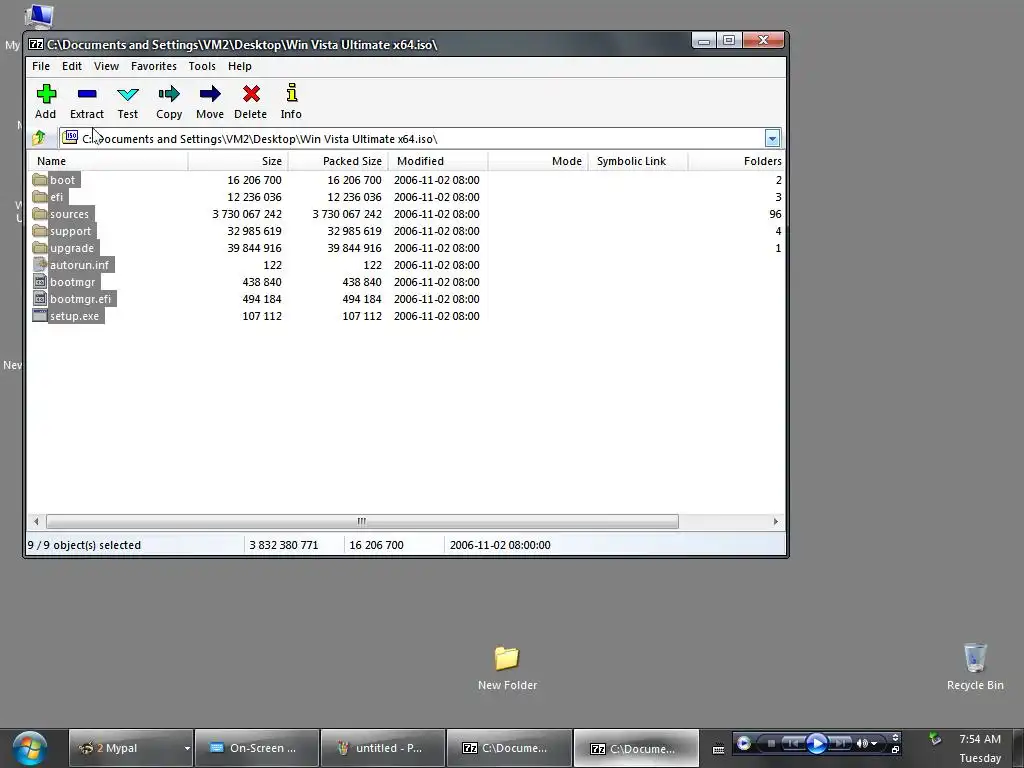Click the Windows Start orb
The height and width of the screenshot is (768, 1024).
[29, 748]
